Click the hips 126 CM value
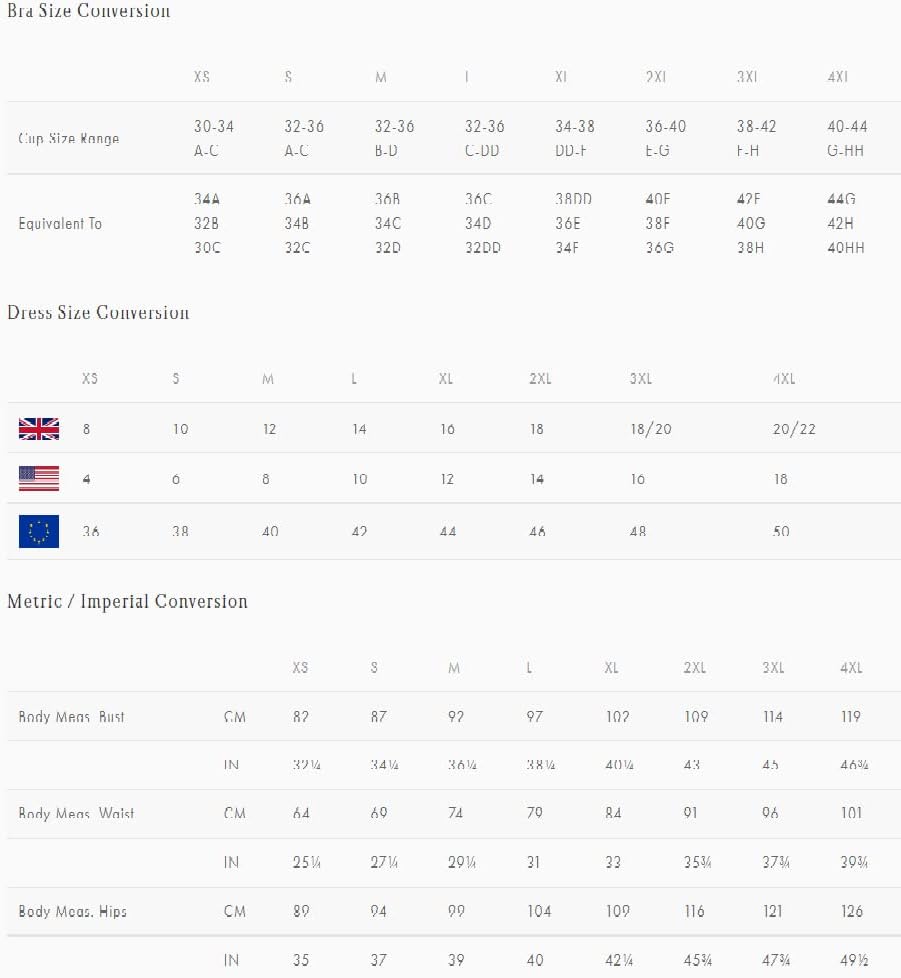Image resolution: width=901 pixels, height=978 pixels. [851, 911]
